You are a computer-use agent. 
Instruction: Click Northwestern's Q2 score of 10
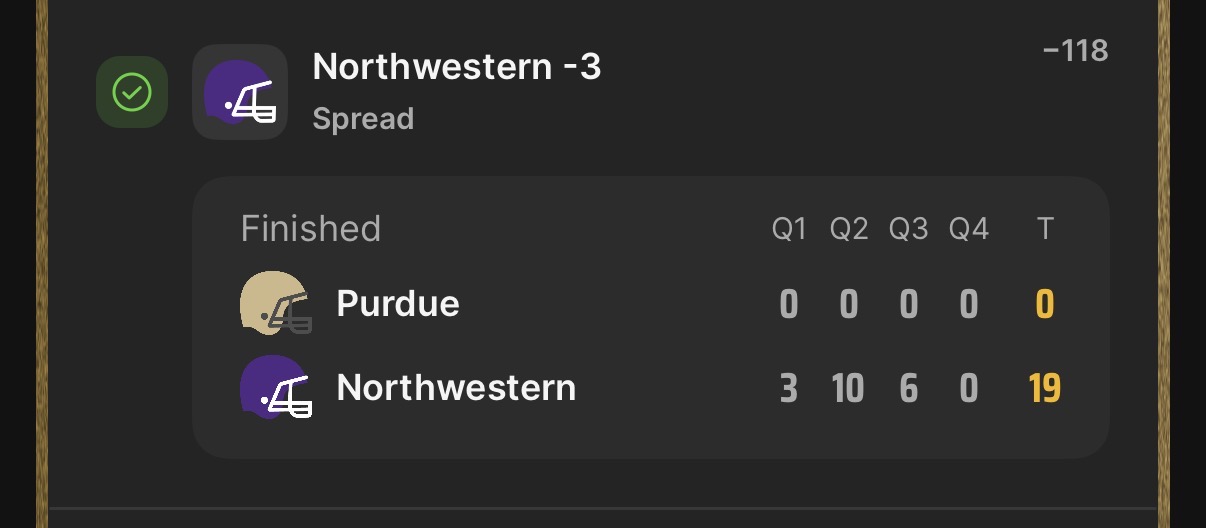(848, 388)
